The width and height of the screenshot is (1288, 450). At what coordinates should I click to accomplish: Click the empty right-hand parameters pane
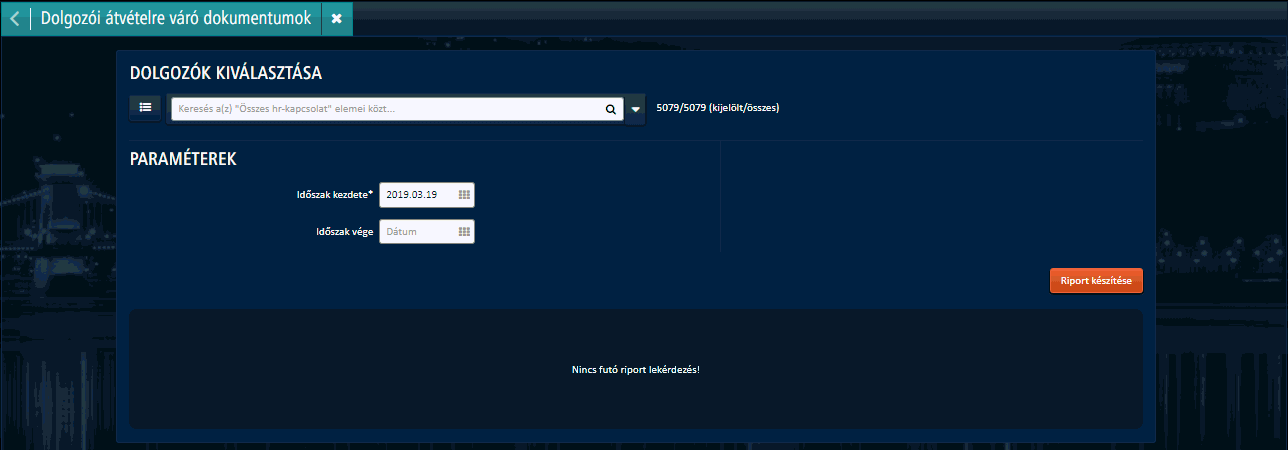[930, 200]
